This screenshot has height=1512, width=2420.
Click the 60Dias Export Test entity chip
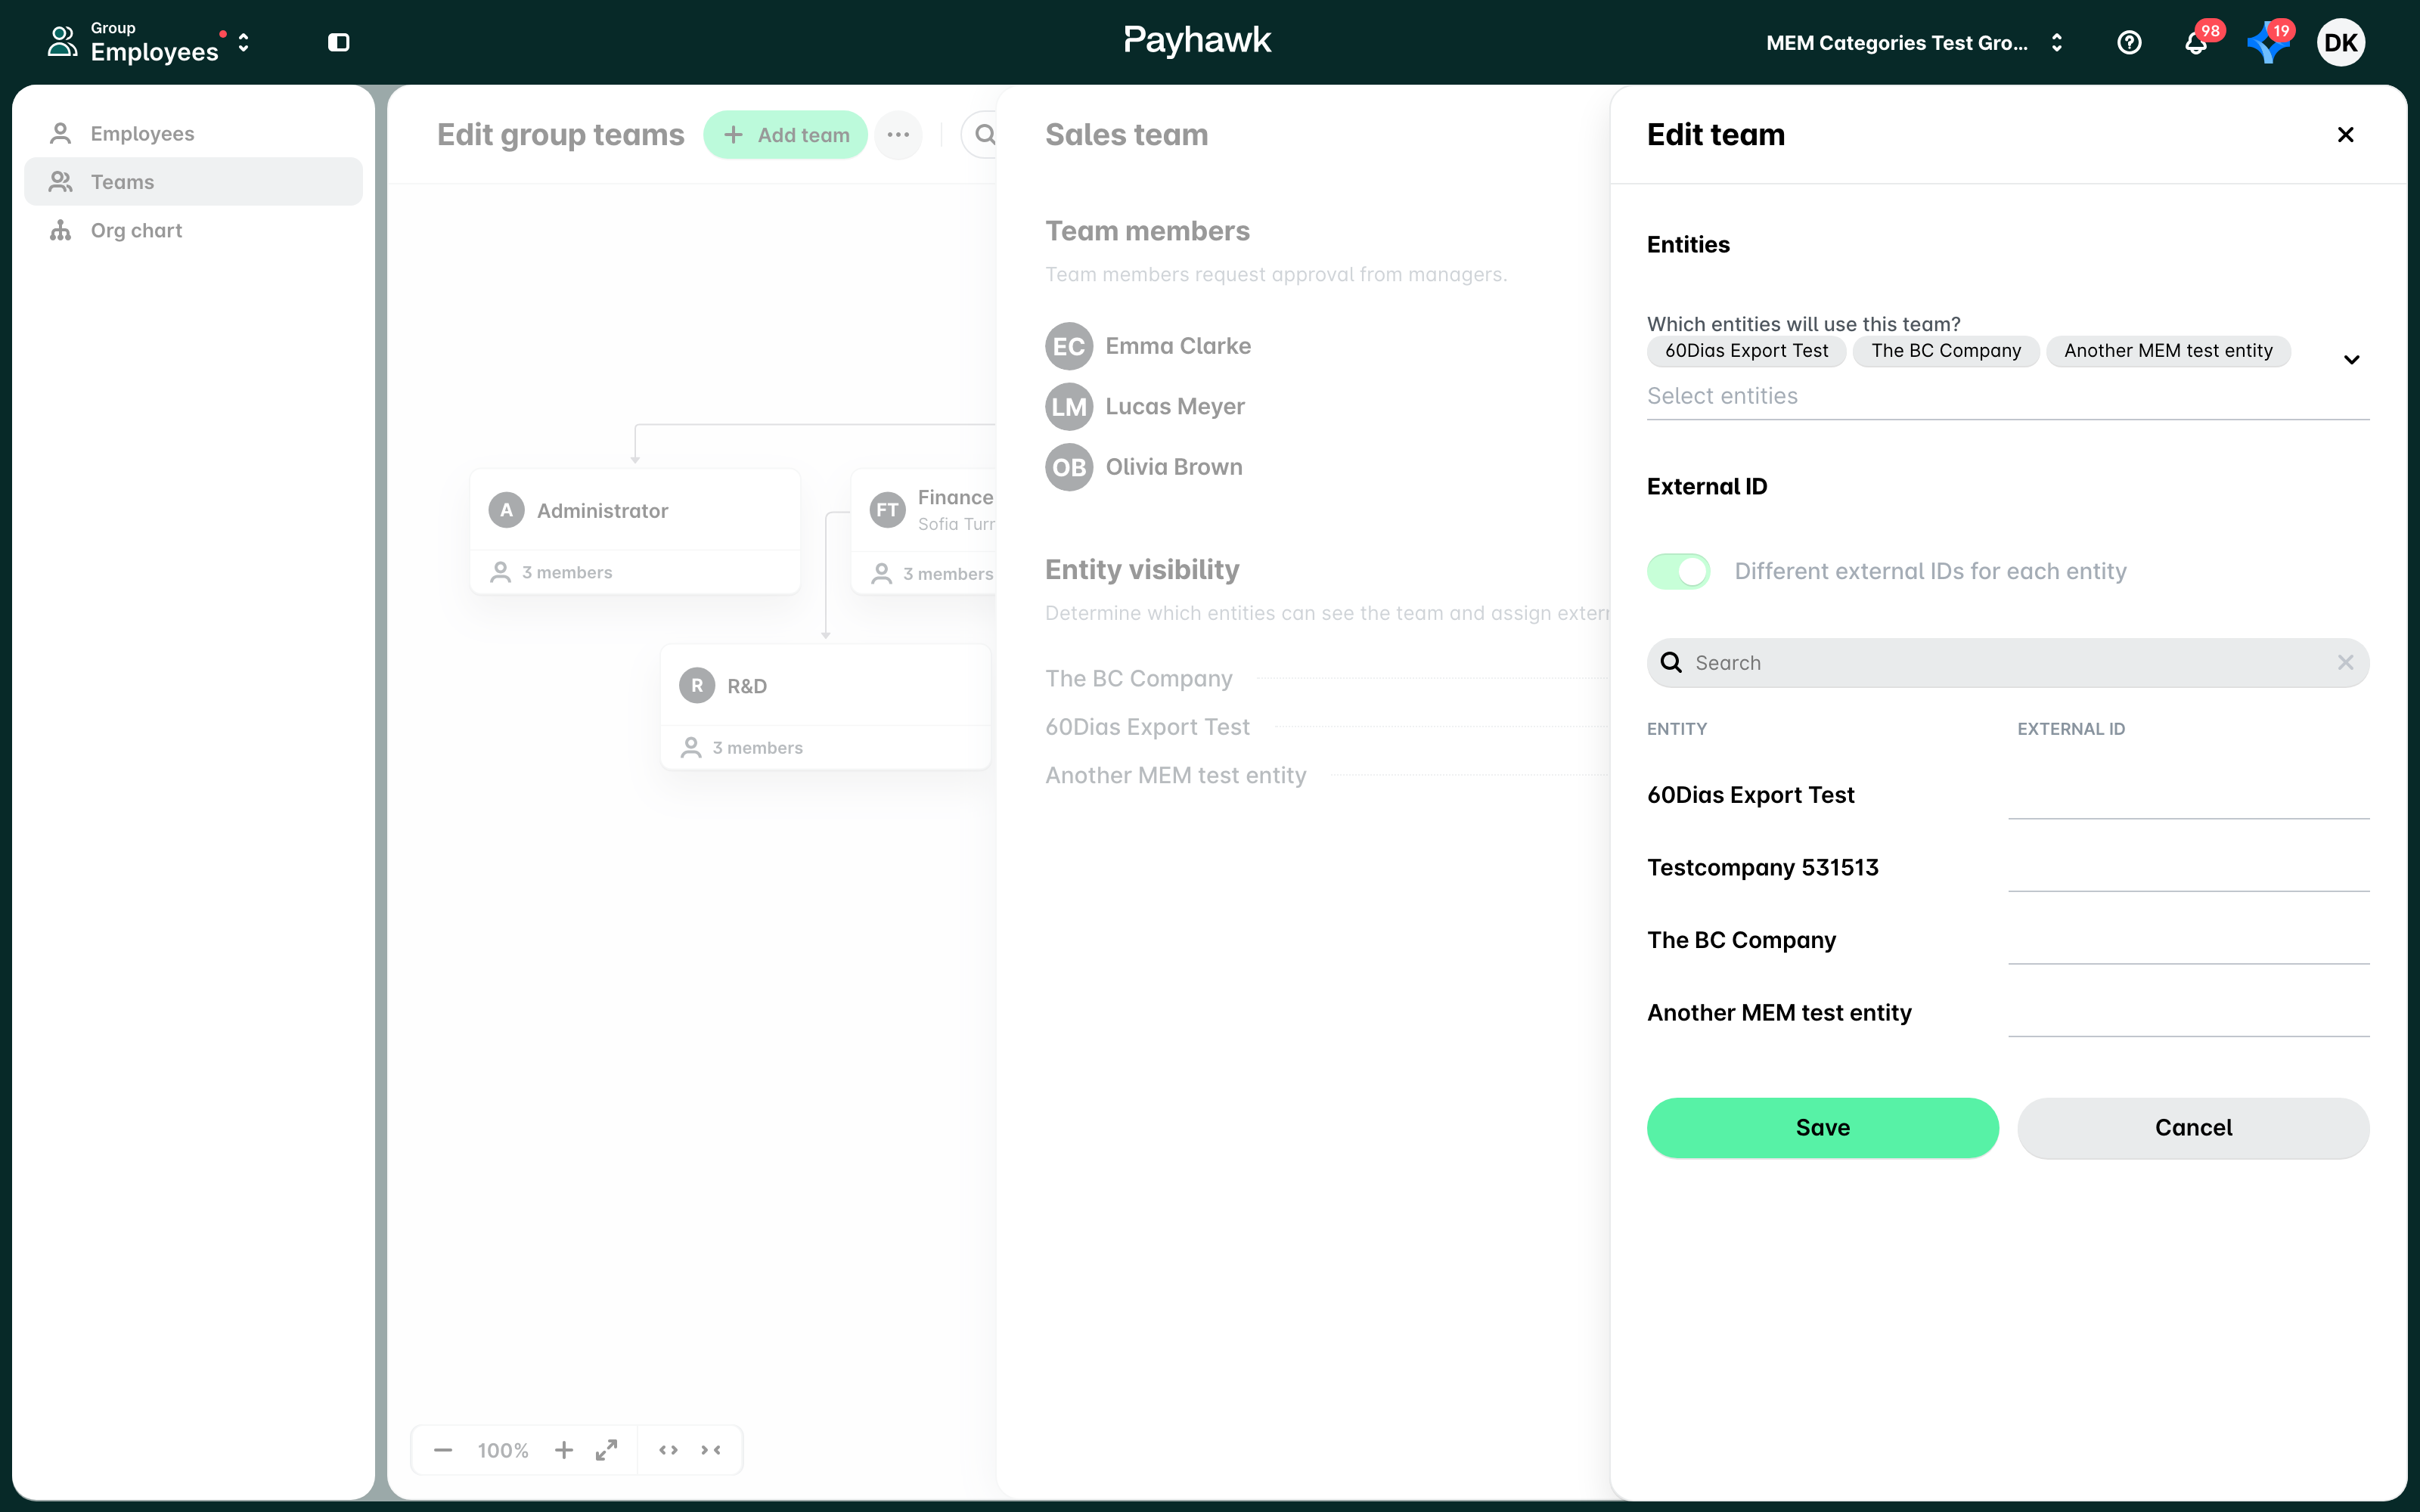[x=1746, y=351]
